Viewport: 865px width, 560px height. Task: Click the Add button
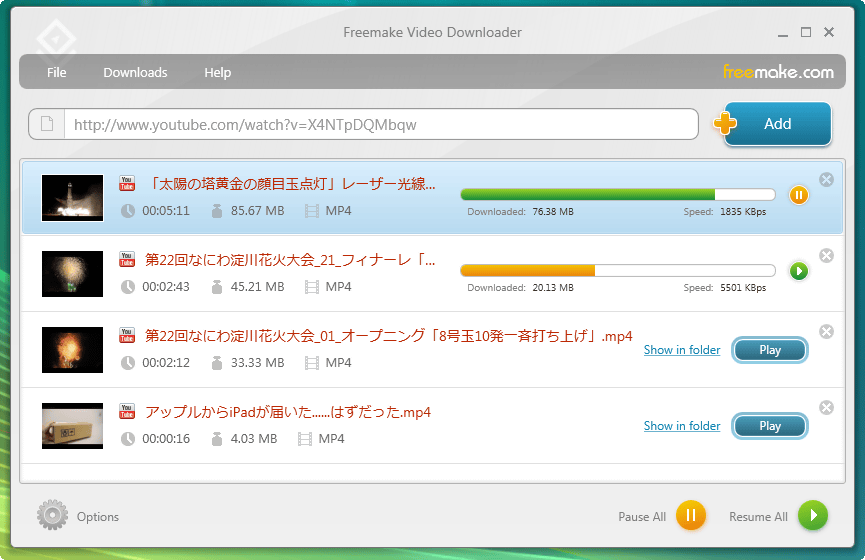pos(777,124)
